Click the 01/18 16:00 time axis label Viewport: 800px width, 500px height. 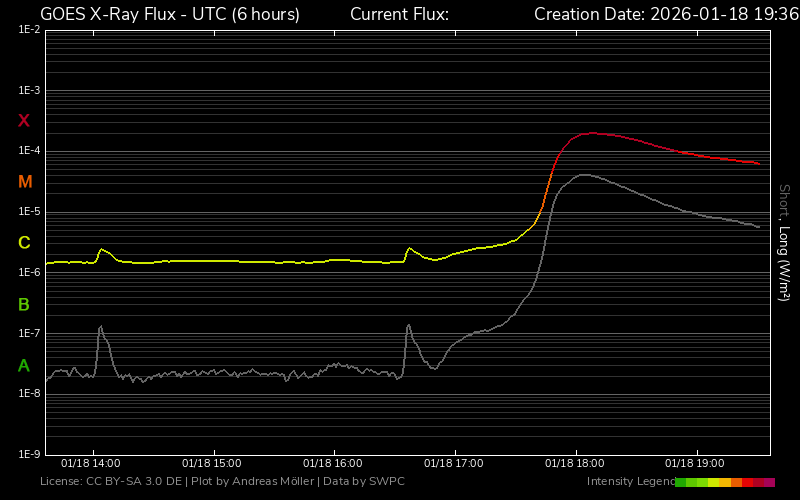point(332,464)
